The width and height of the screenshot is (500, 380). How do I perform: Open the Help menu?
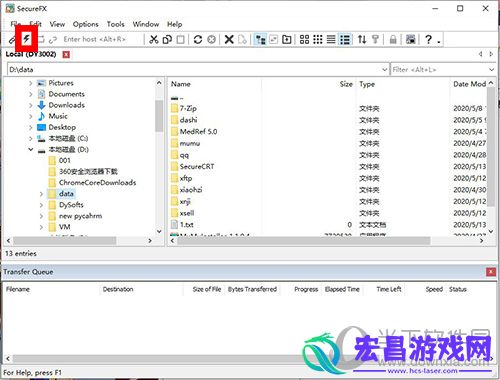coord(174,24)
